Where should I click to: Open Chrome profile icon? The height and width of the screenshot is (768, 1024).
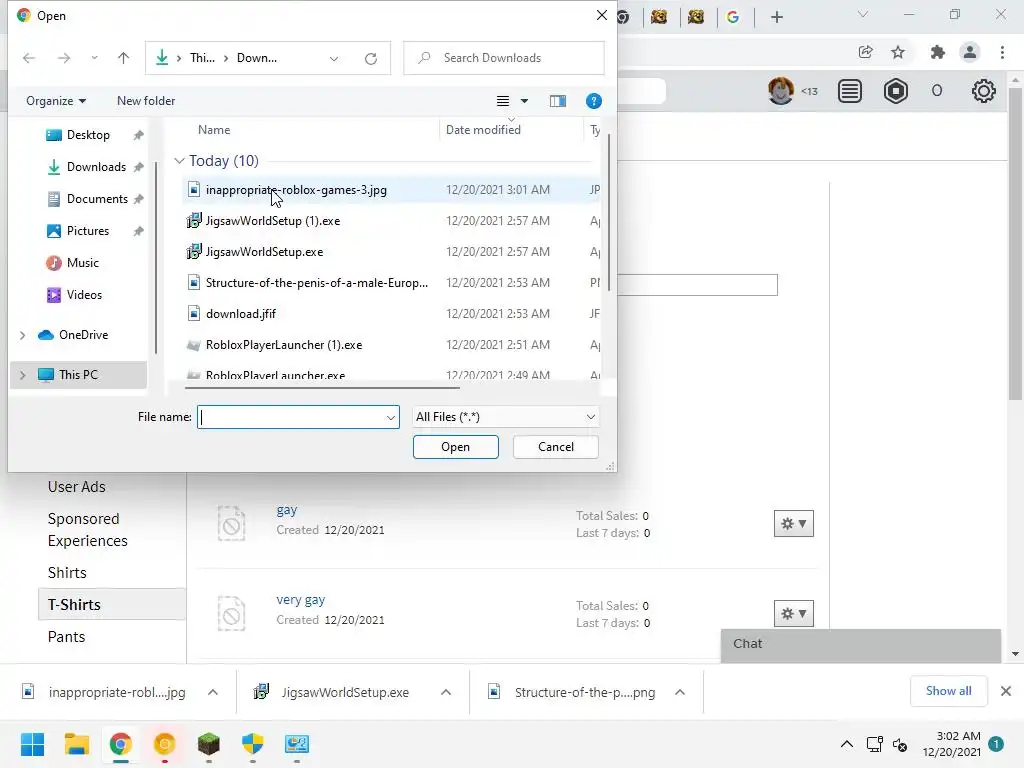click(x=970, y=52)
